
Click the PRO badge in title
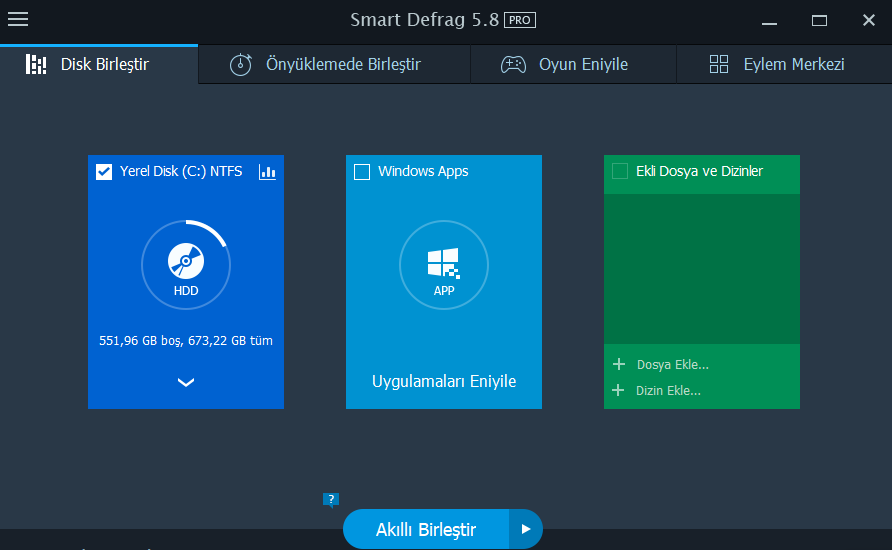[x=519, y=20]
